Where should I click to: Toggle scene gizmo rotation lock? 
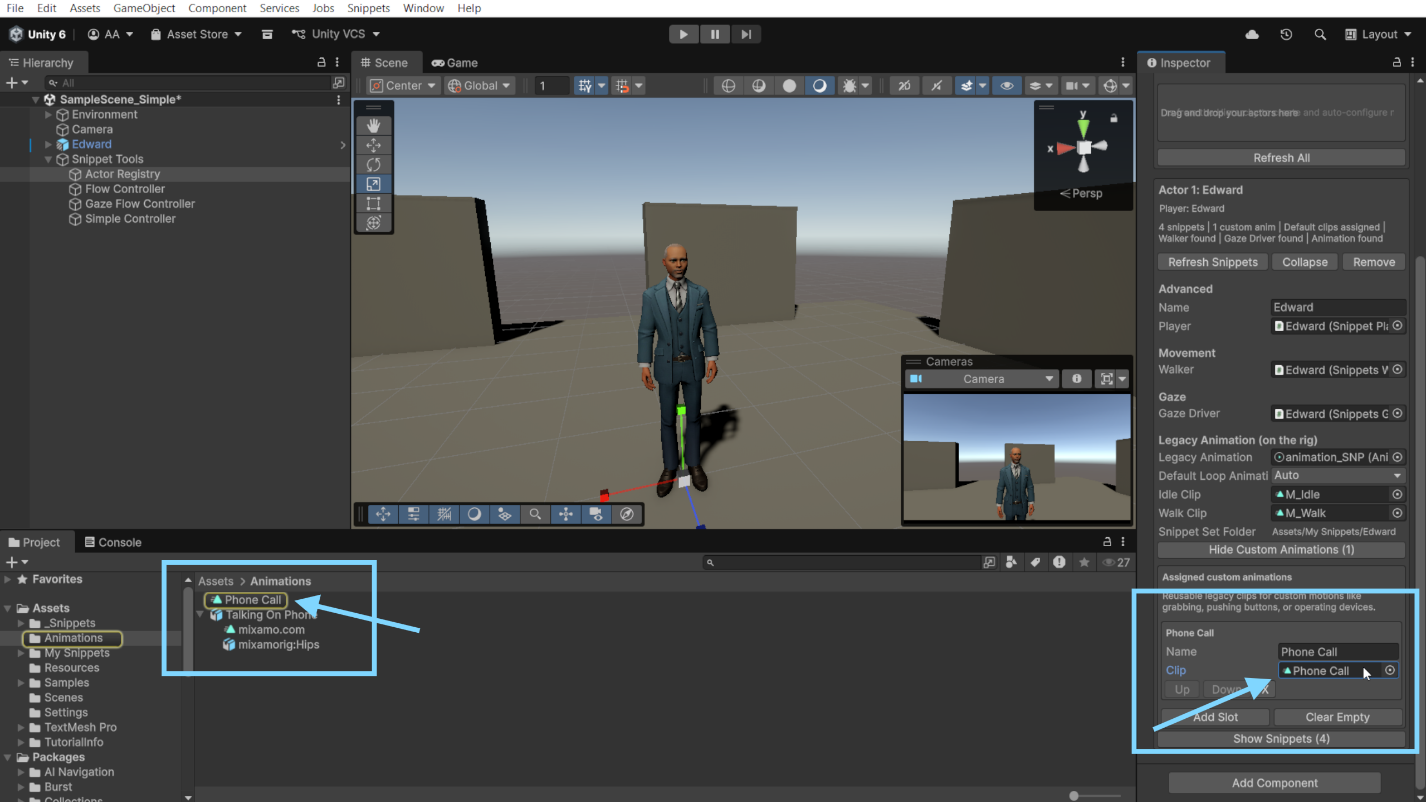1113,118
